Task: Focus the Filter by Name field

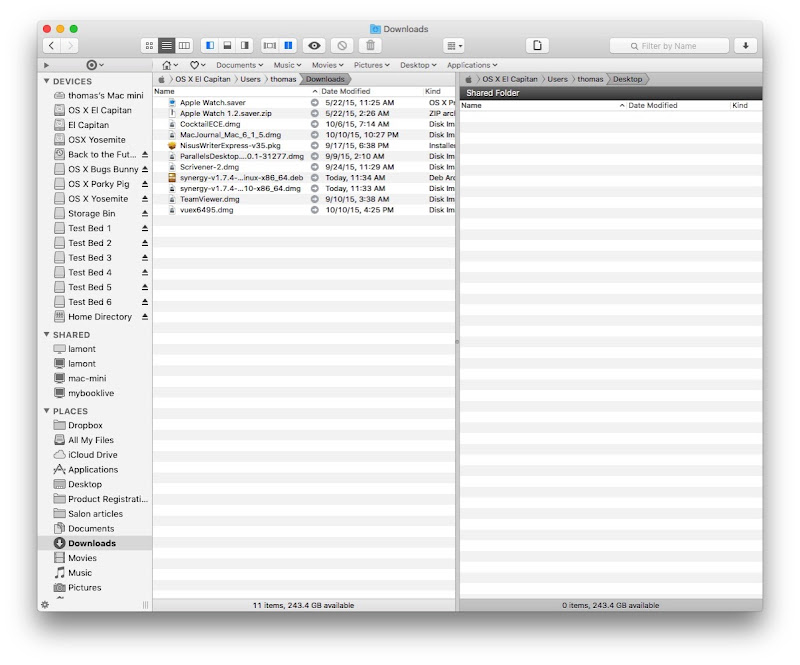Action: (669, 46)
